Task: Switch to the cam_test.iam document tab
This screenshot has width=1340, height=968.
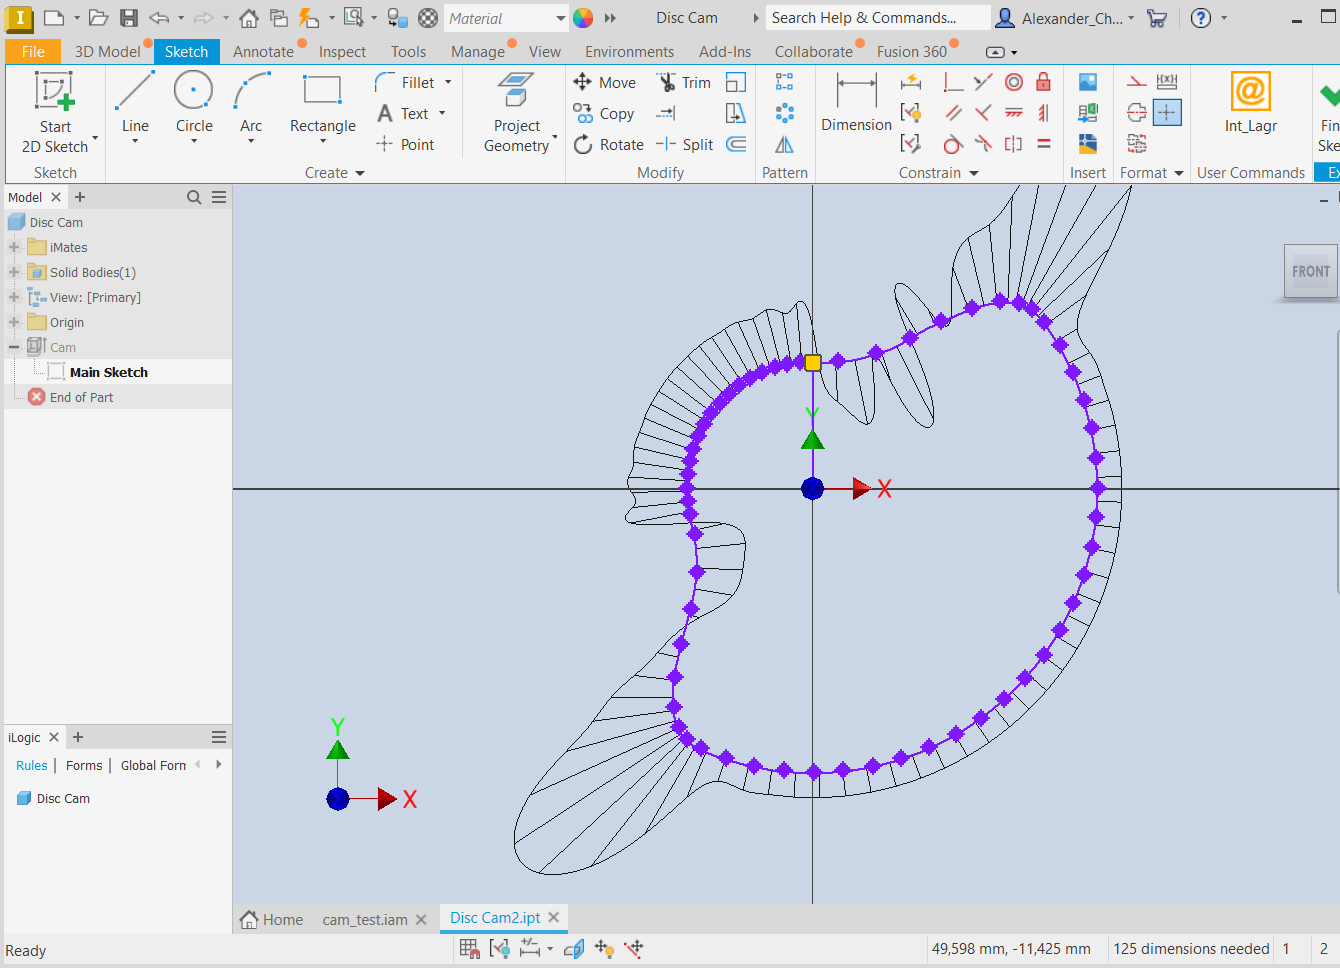Action: [365, 918]
